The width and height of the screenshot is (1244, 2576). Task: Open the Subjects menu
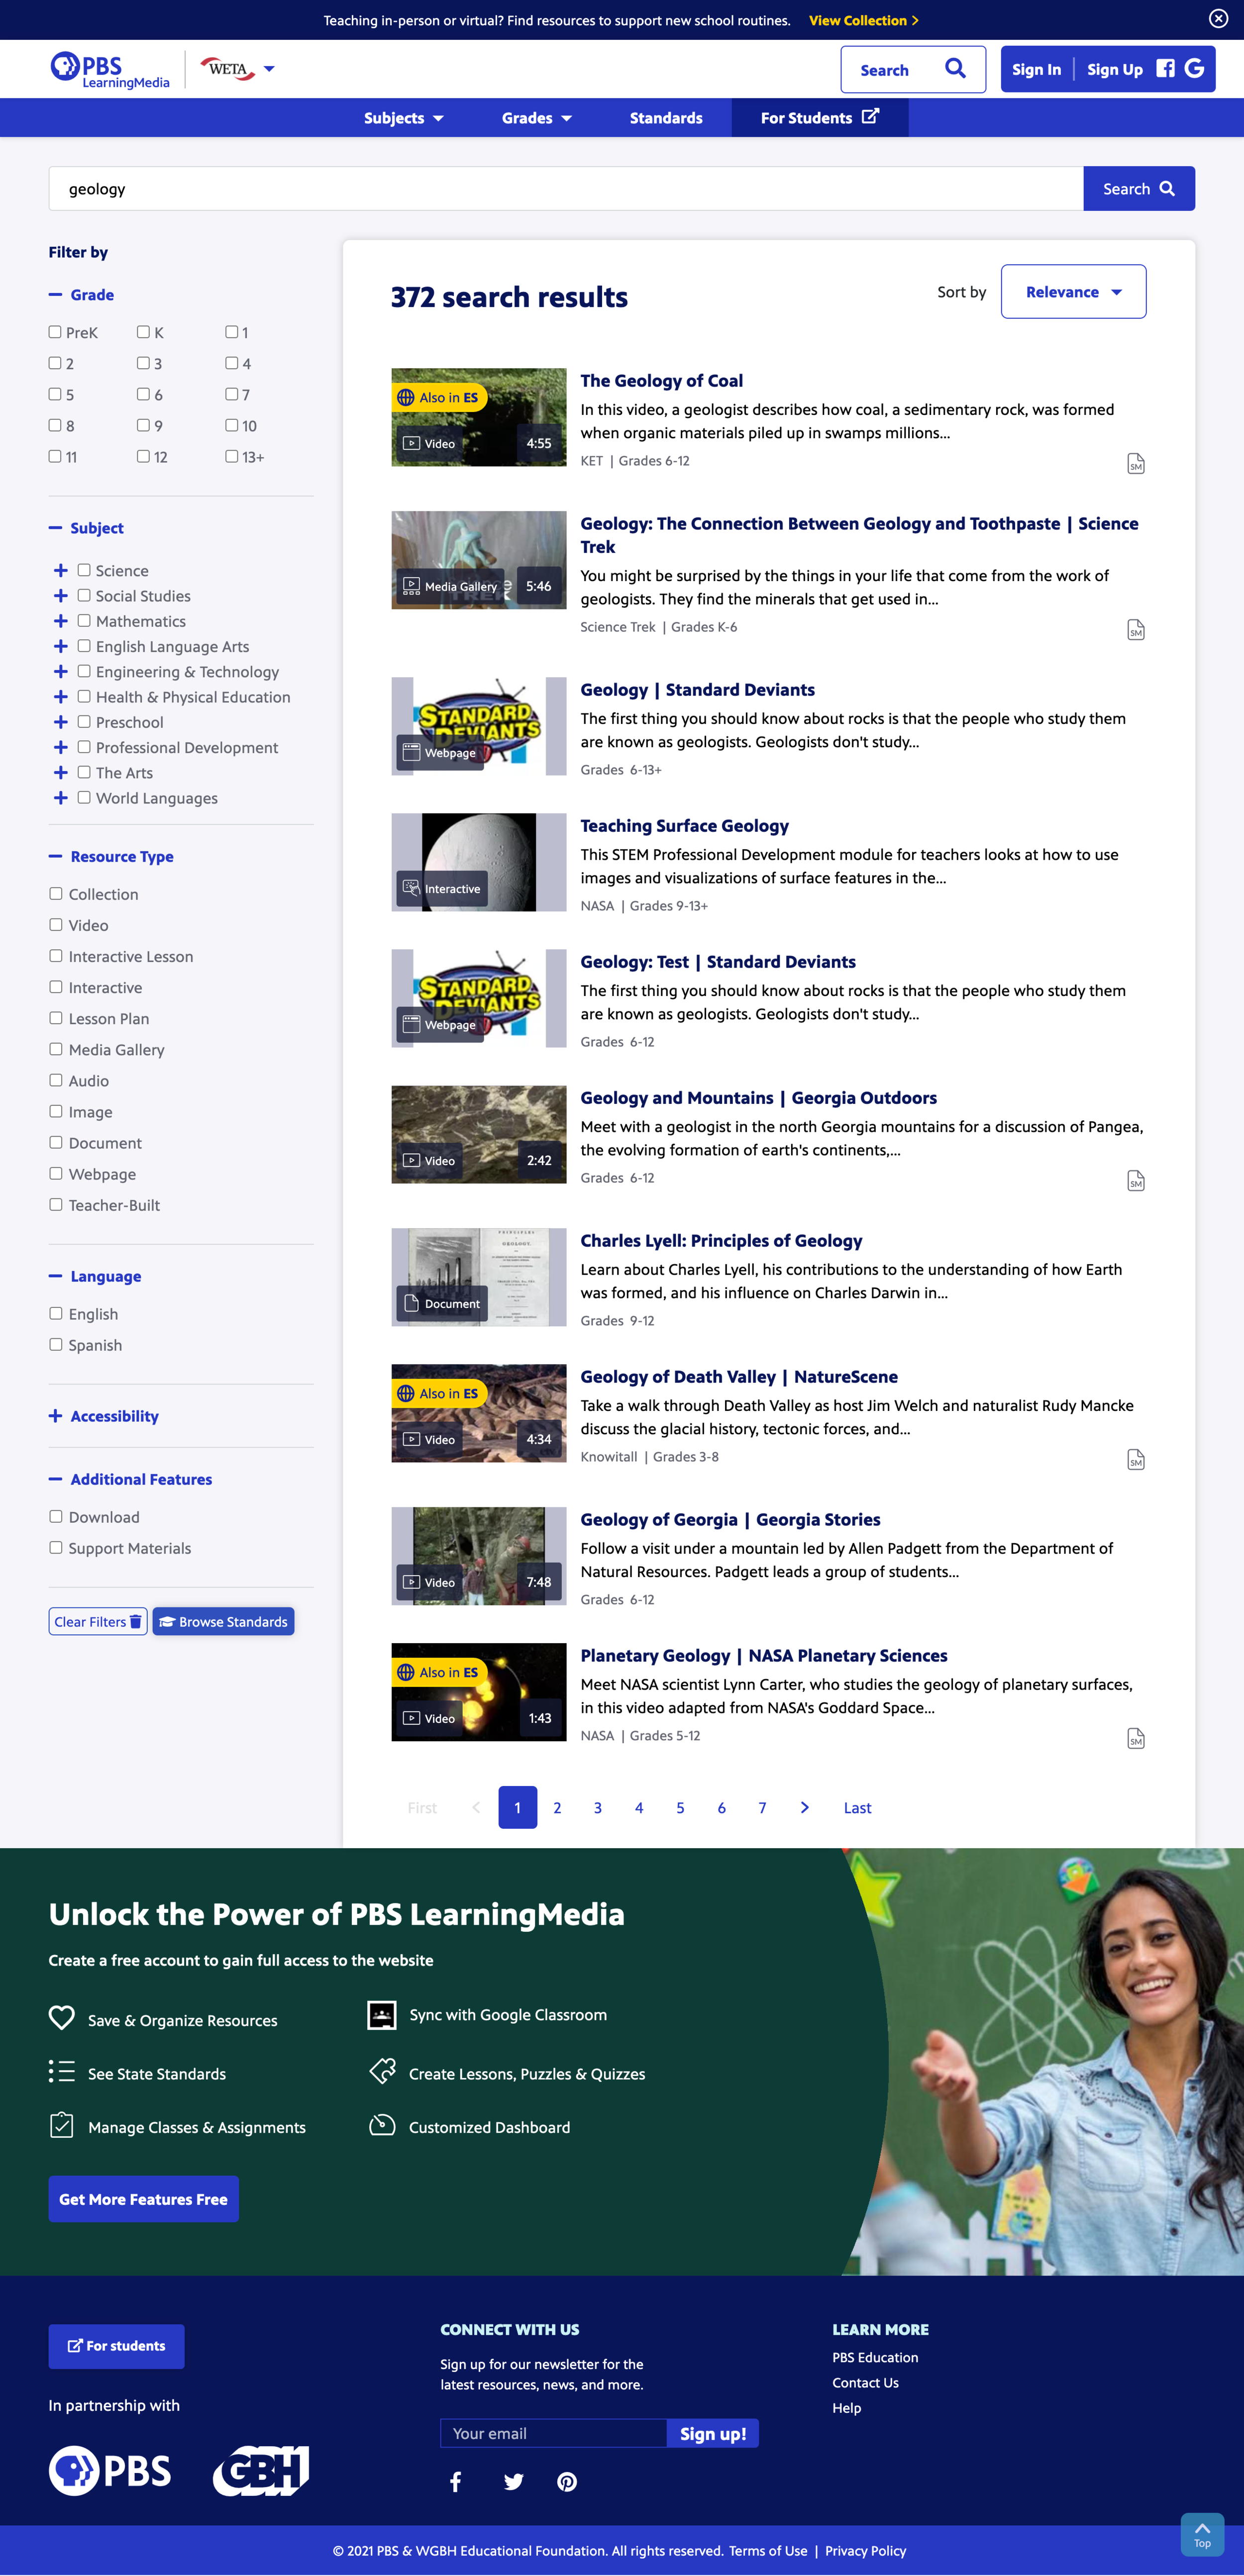pyautogui.click(x=403, y=118)
